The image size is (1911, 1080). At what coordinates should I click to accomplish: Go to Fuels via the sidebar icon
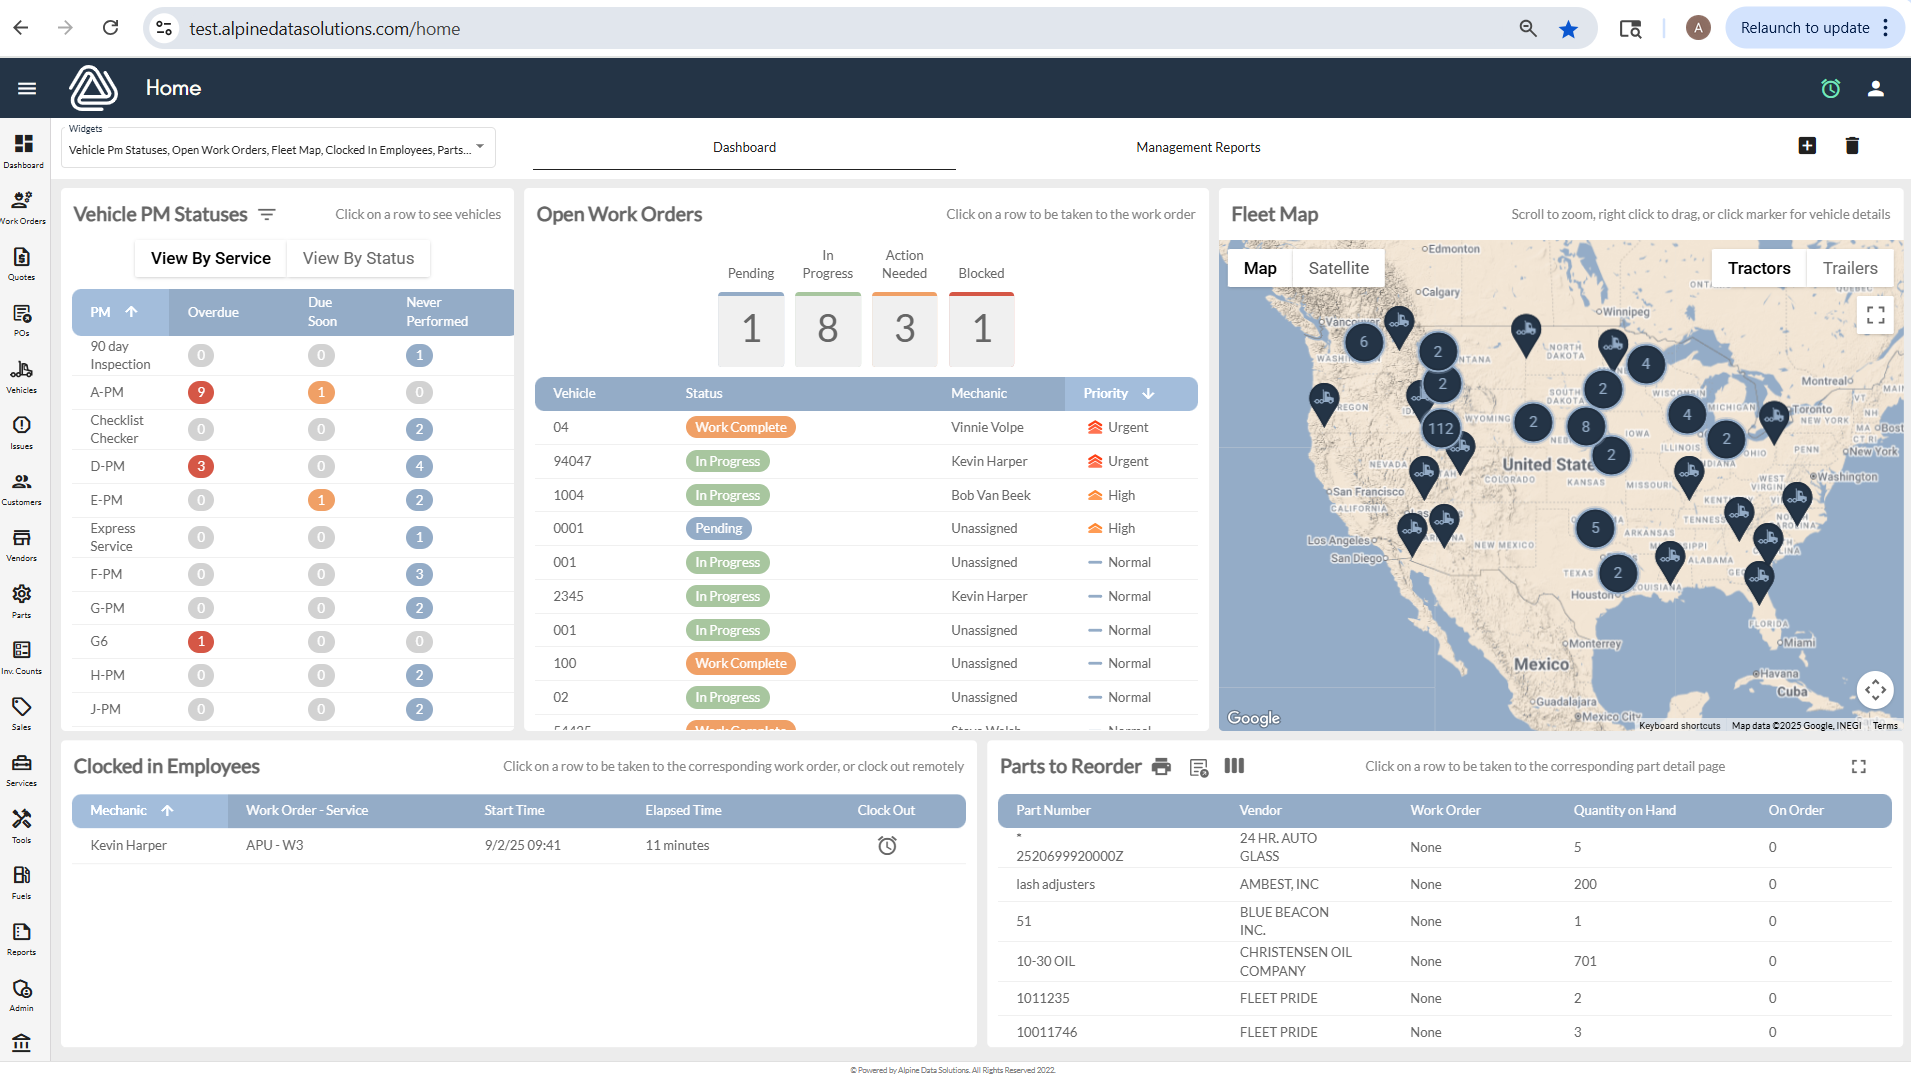point(22,880)
